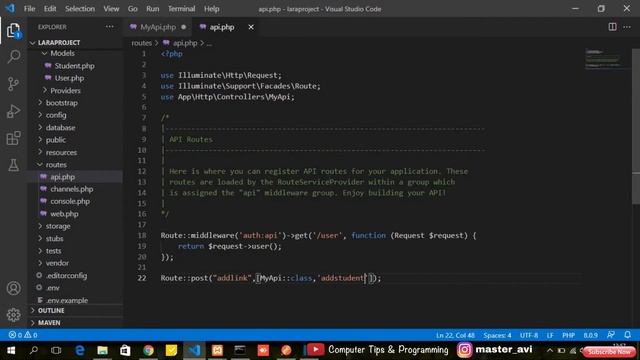Open console.php in the explorer
The image size is (640, 360).
[70, 201]
